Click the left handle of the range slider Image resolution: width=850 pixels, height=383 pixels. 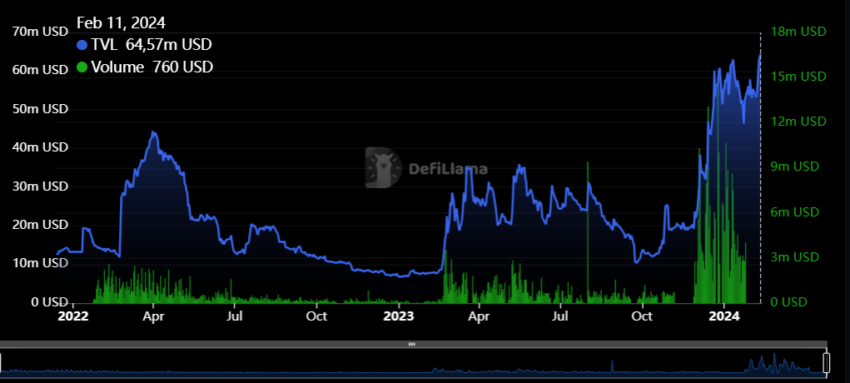[1, 363]
